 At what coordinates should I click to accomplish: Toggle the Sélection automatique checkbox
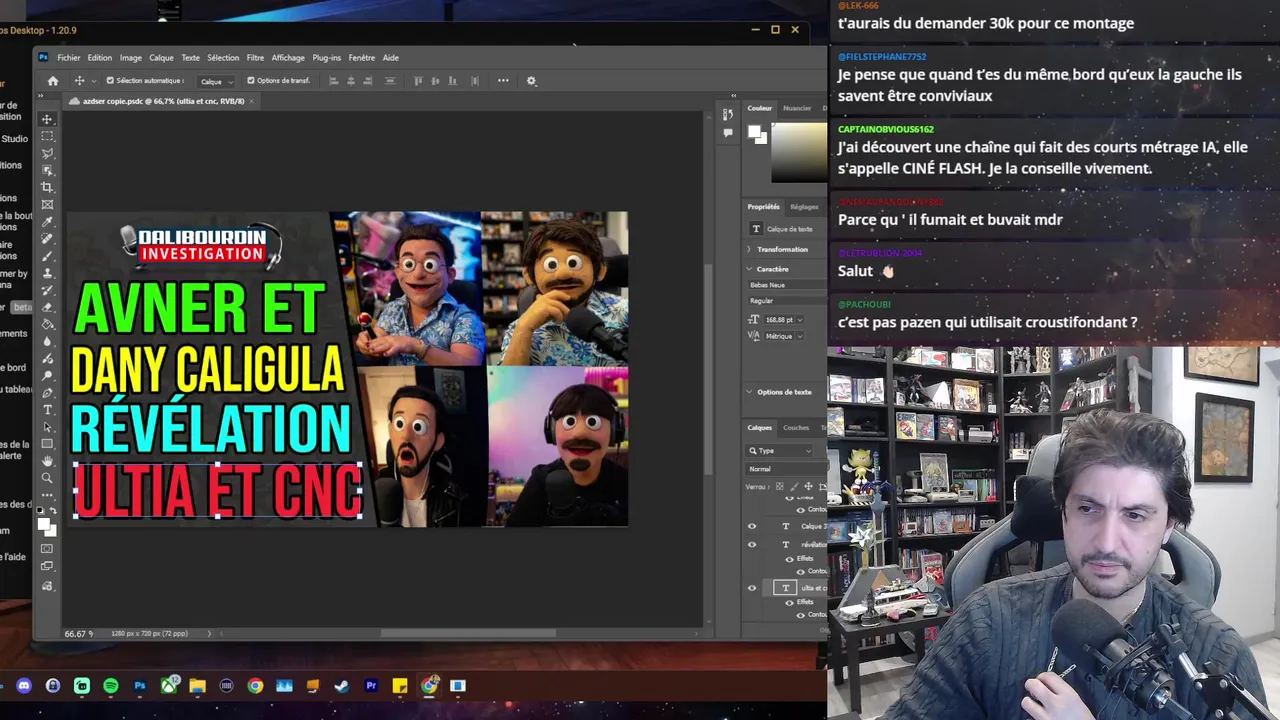[x=110, y=81]
